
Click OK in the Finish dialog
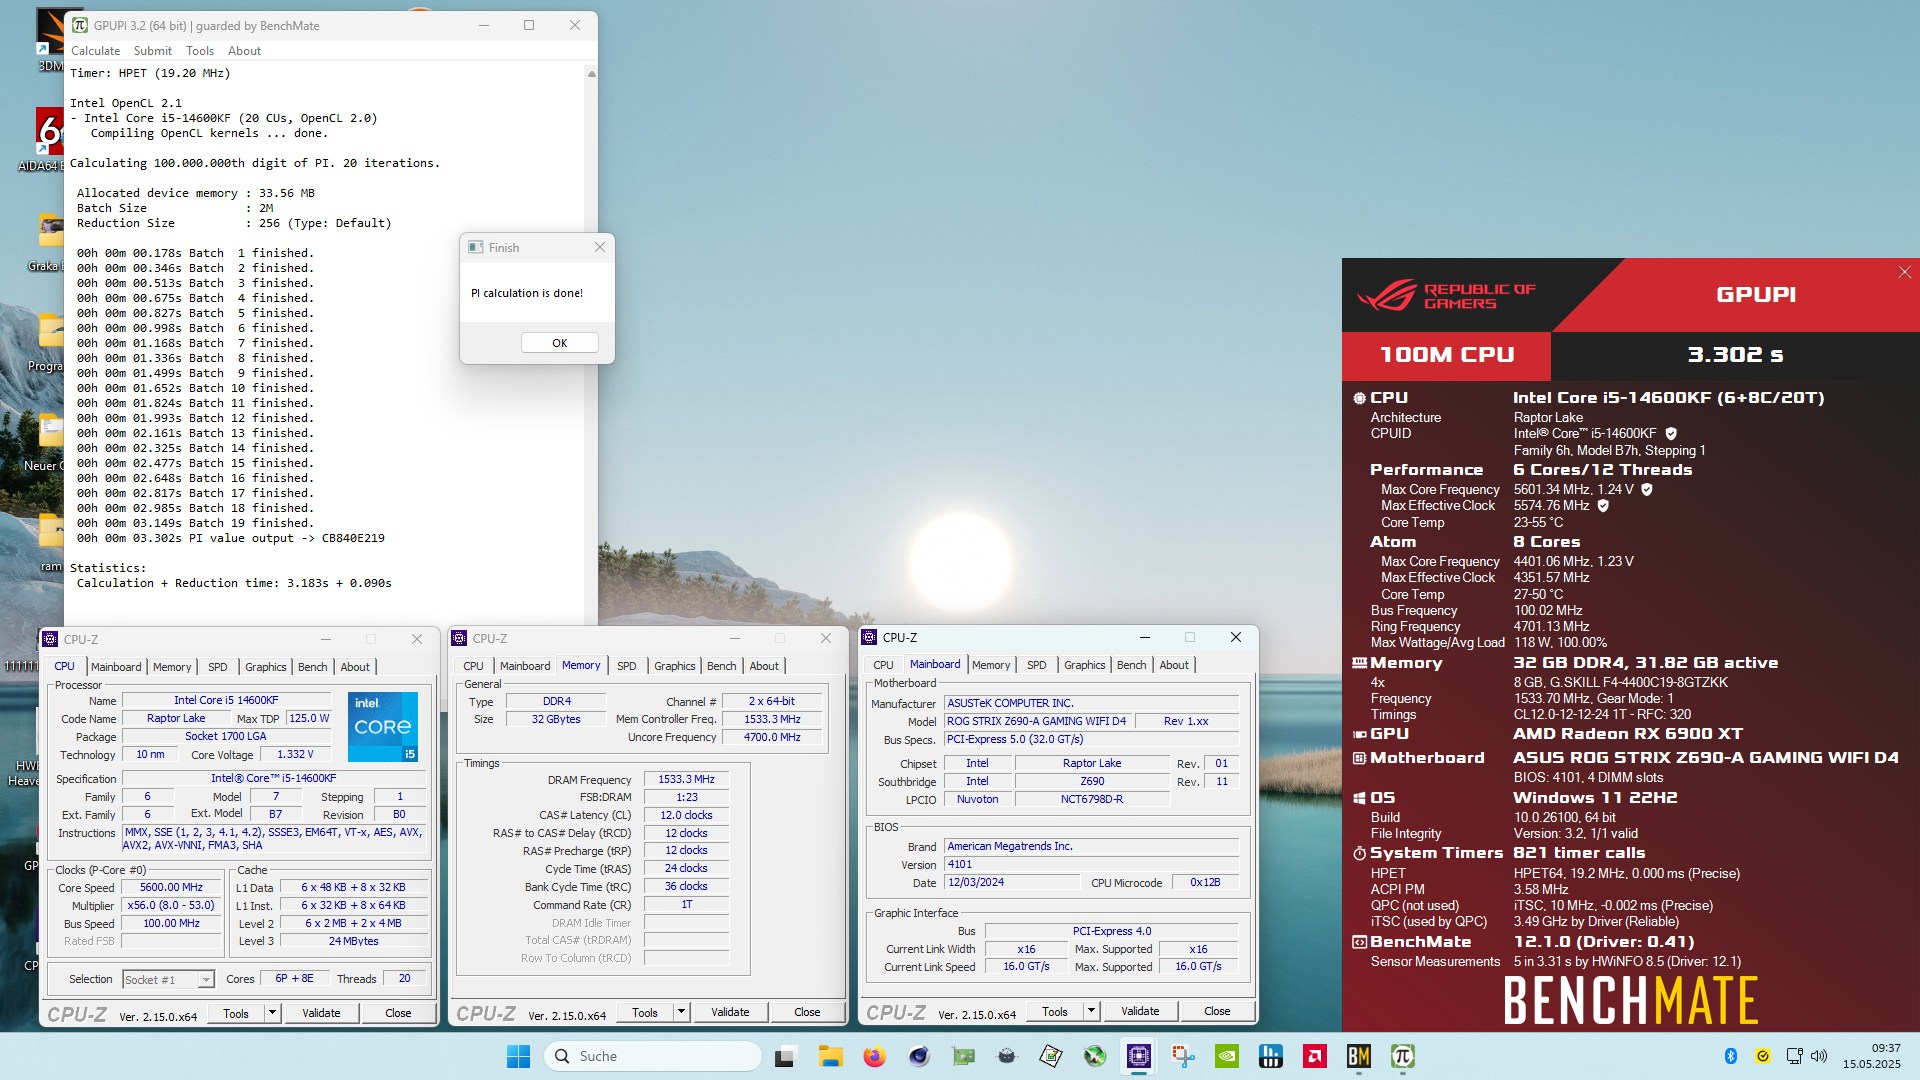[559, 343]
